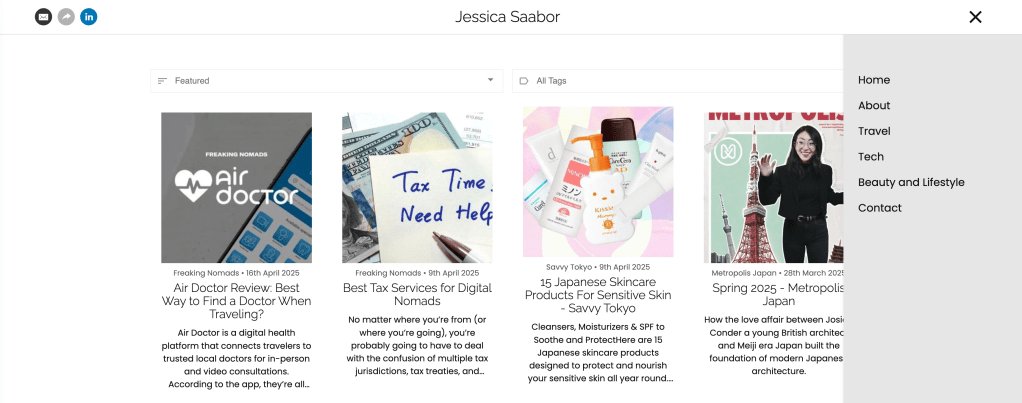This screenshot has height=403, width=1022.
Task: Open Beauty and Lifestyle menu item
Action: [910, 182]
